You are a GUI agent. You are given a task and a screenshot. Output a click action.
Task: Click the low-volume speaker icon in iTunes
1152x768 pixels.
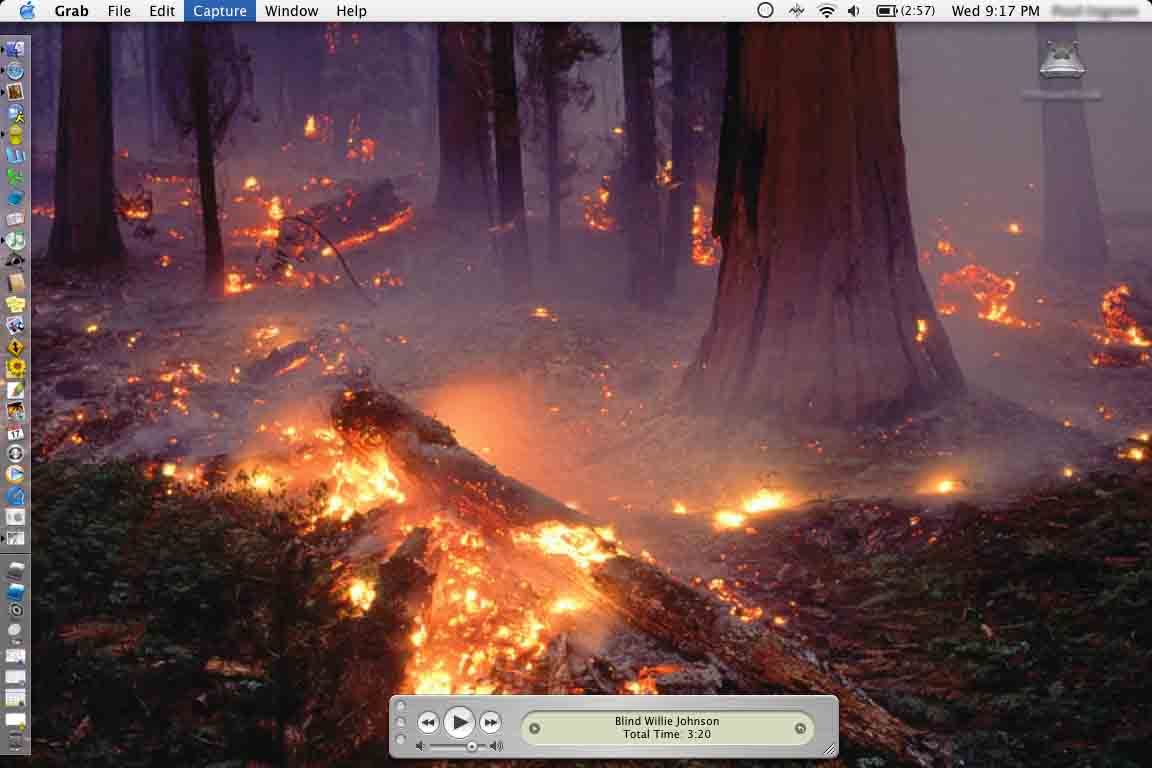421,746
